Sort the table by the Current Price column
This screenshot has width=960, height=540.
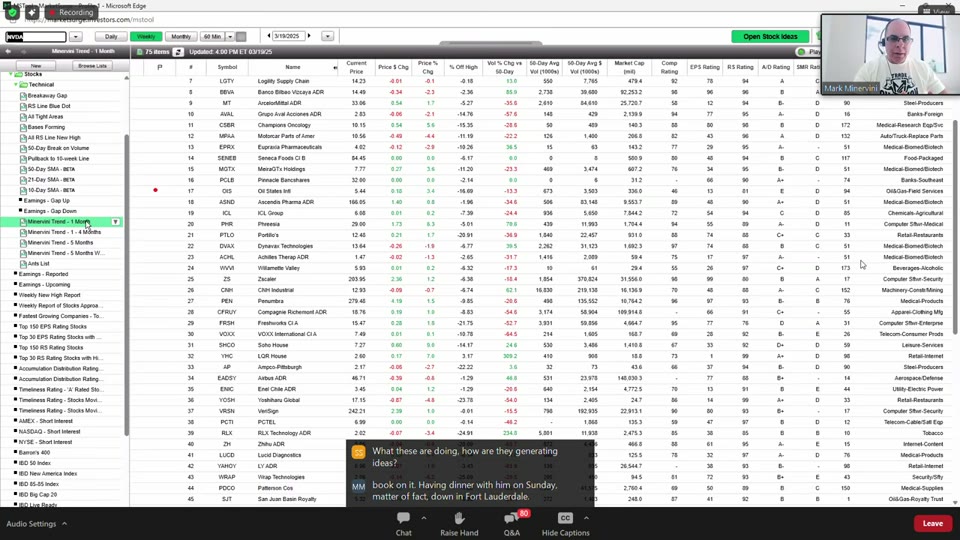tap(356, 67)
